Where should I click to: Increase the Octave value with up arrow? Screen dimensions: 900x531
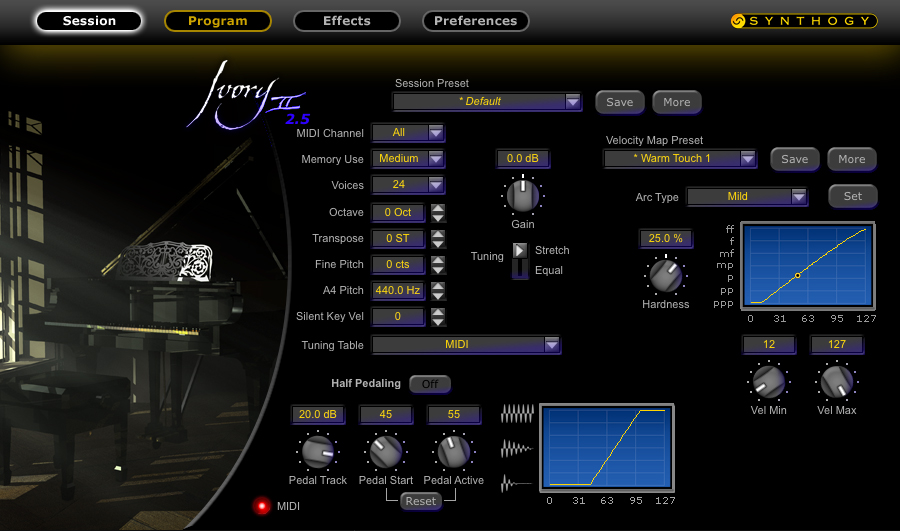tap(438, 208)
